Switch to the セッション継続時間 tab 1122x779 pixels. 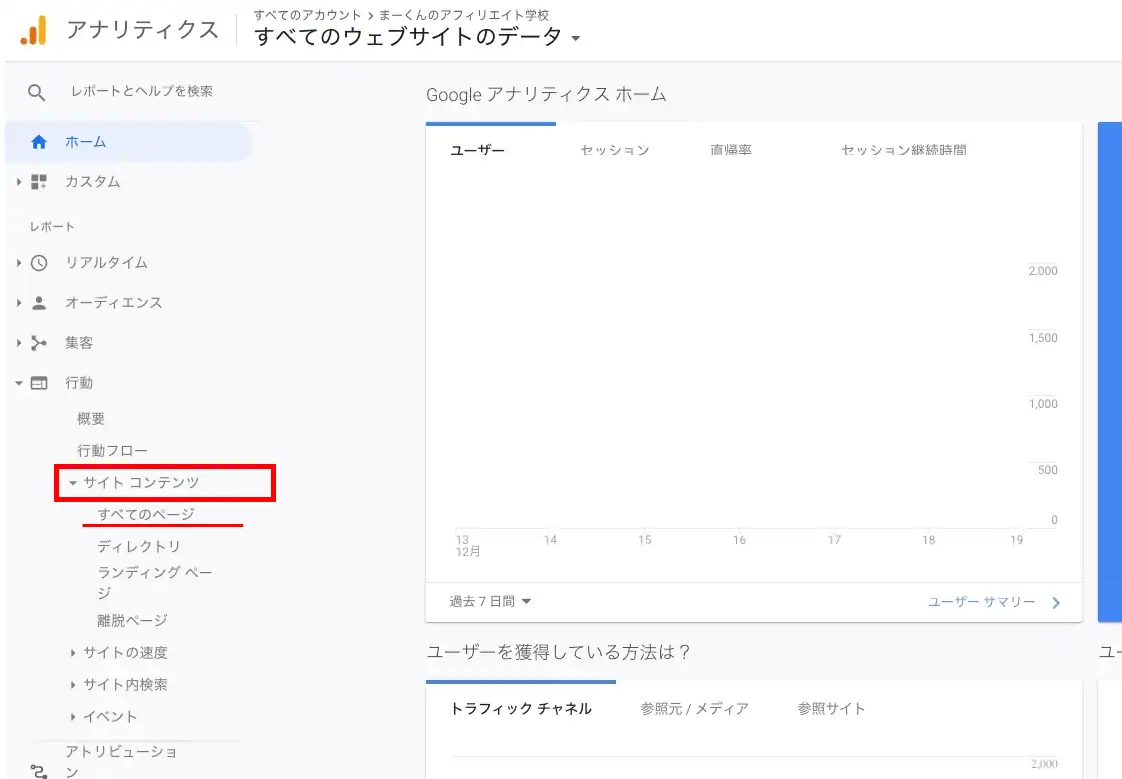coord(904,150)
